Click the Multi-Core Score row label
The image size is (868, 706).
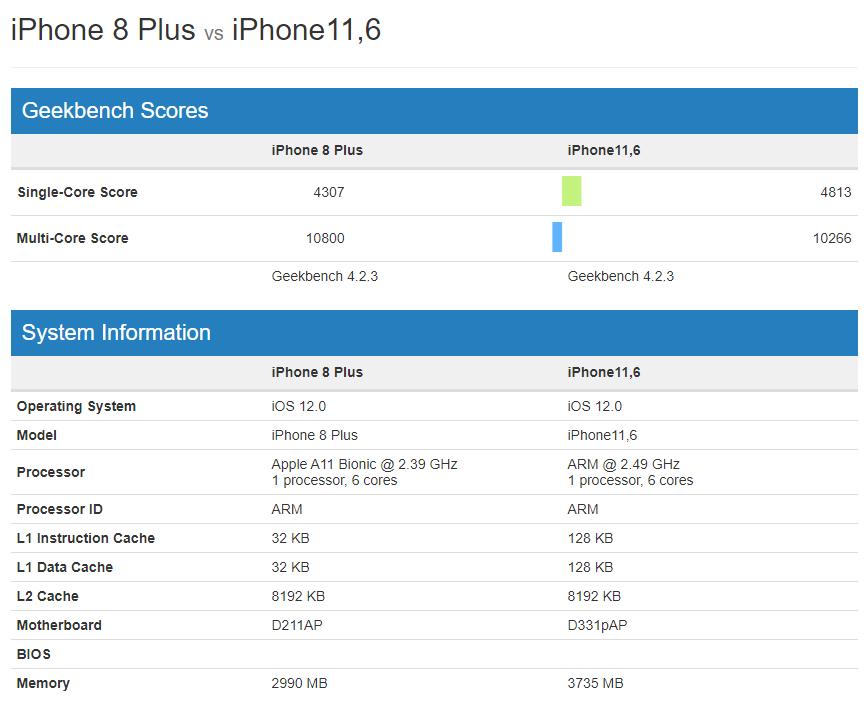pos(72,238)
